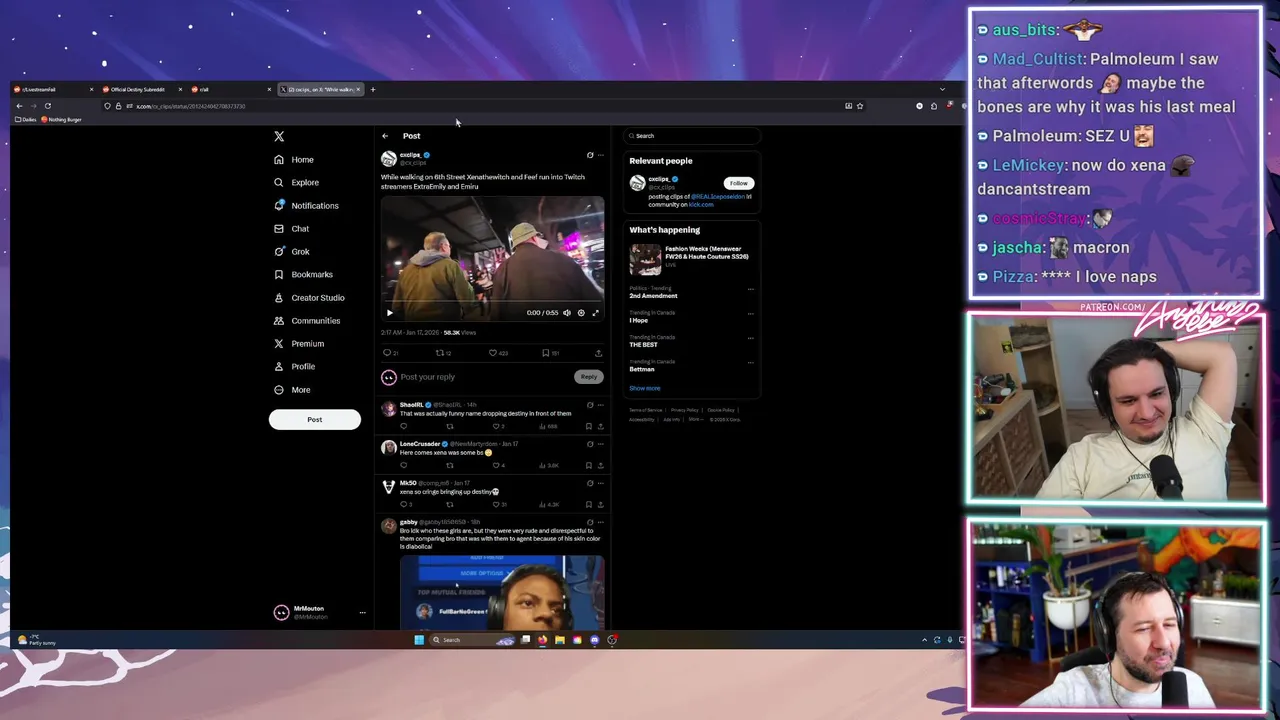
Task: Open options for THE BEST trend
Action: 751,338
